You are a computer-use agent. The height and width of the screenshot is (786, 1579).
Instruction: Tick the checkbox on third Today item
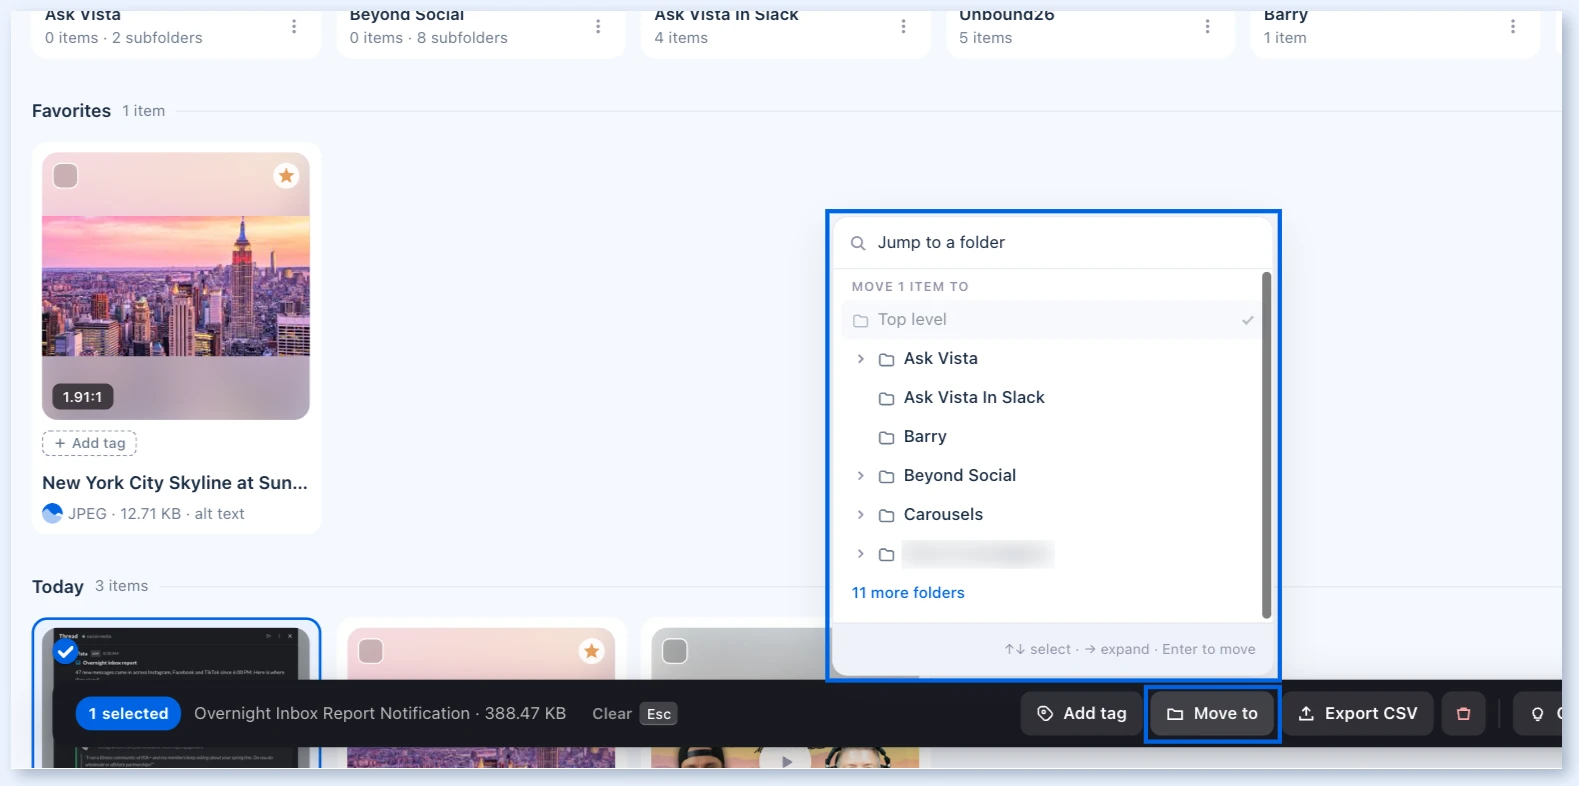pyautogui.click(x=675, y=651)
